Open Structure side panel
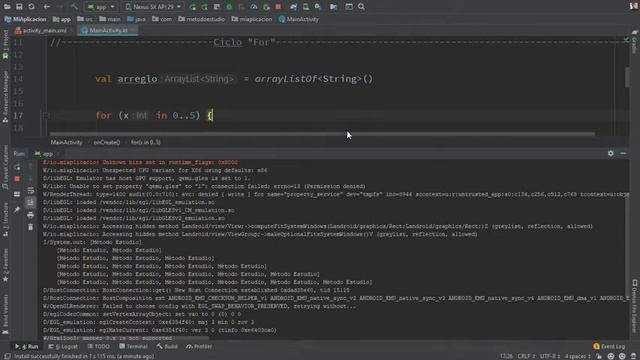Viewport: 640px width, 360px height. (5, 219)
